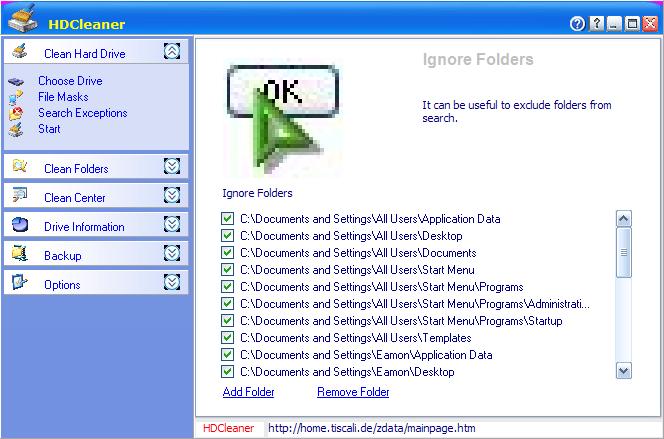664x439 pixels.
Task: Click the Drive Information header label
Action: (84, 227)
